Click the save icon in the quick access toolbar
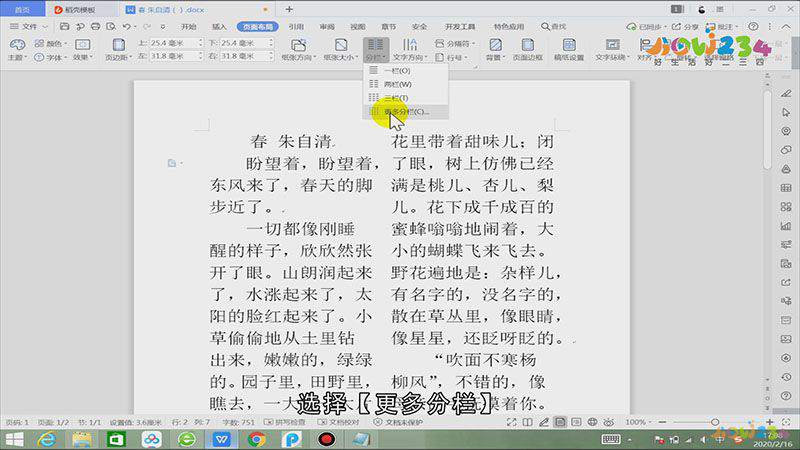The width and height of the screenshot is (800, 450). pyautogui.click(x=64, y=26)
